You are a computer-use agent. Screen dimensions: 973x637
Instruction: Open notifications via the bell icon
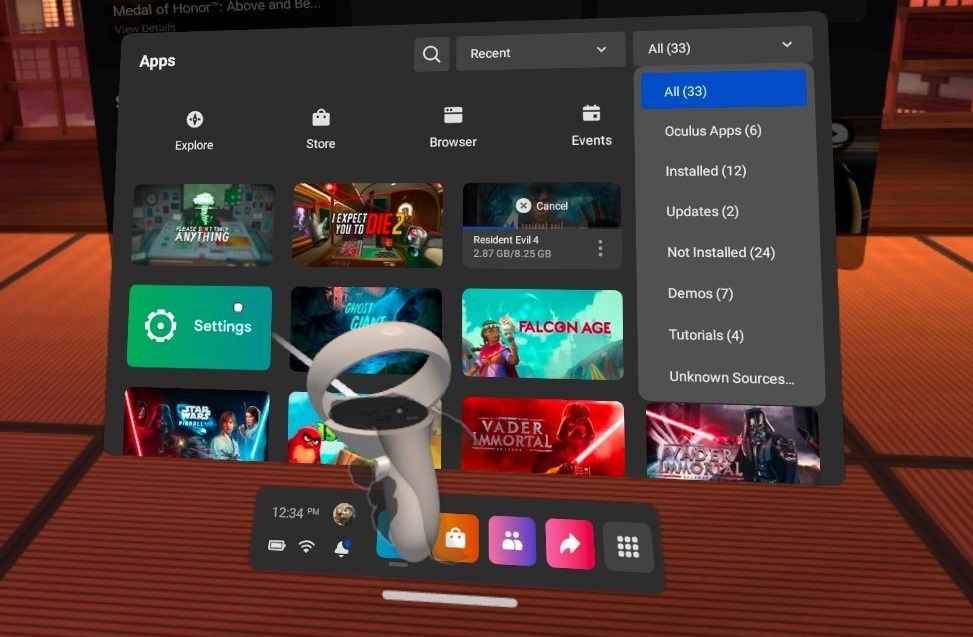click(341, 547)
